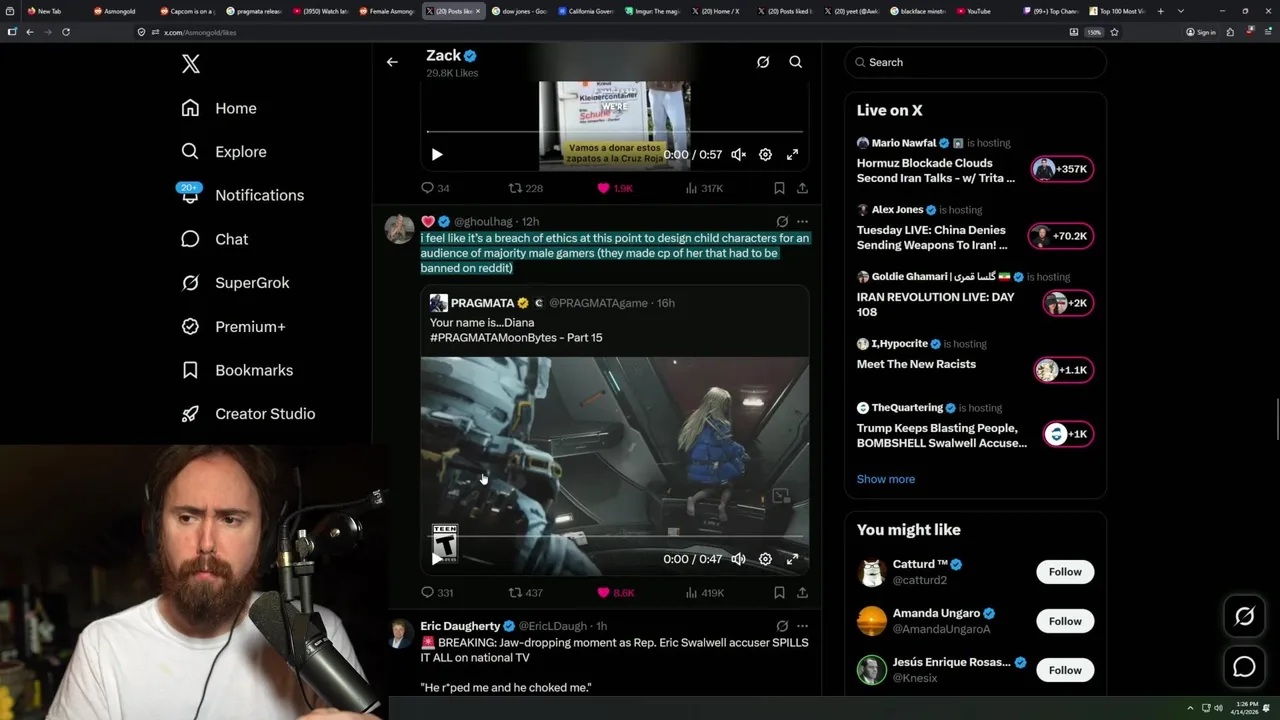The height and width of the screenshot is (720, 1280).
Task: Click the X Search input field
Action: (x=975, y=62)
